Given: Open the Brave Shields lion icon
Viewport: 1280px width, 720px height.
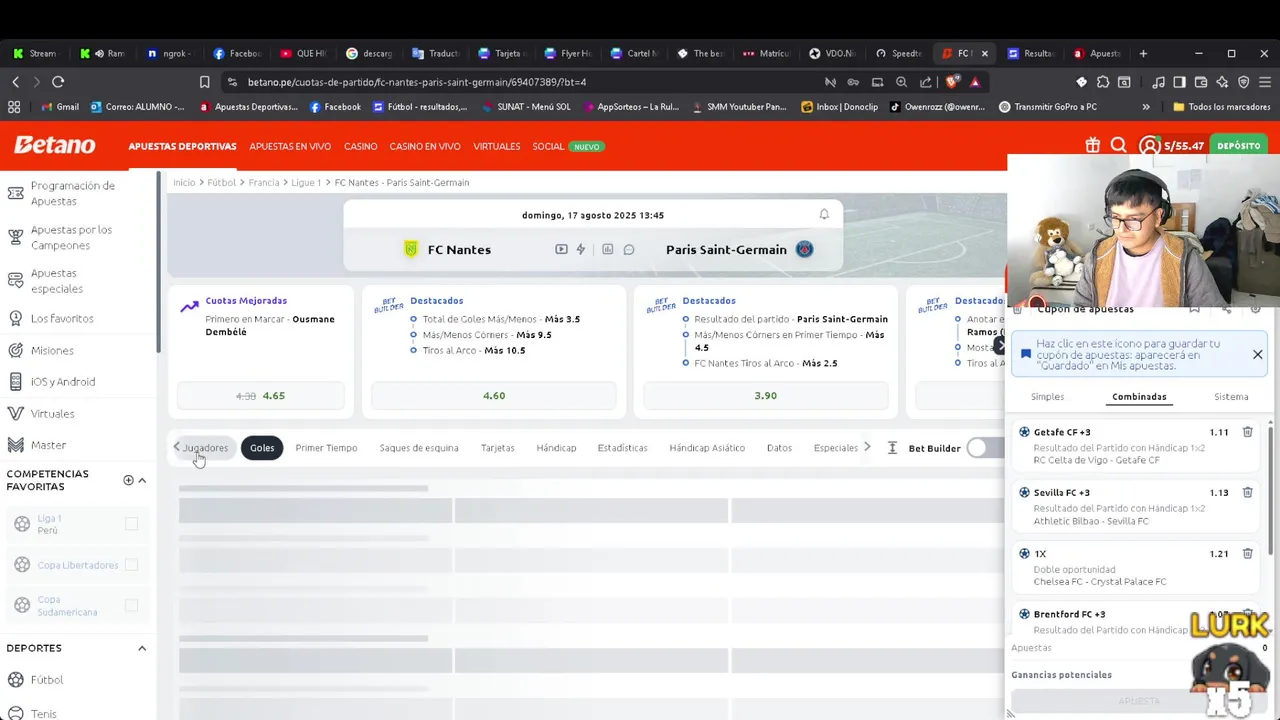Looking at the screenshot, I should 952,82.
